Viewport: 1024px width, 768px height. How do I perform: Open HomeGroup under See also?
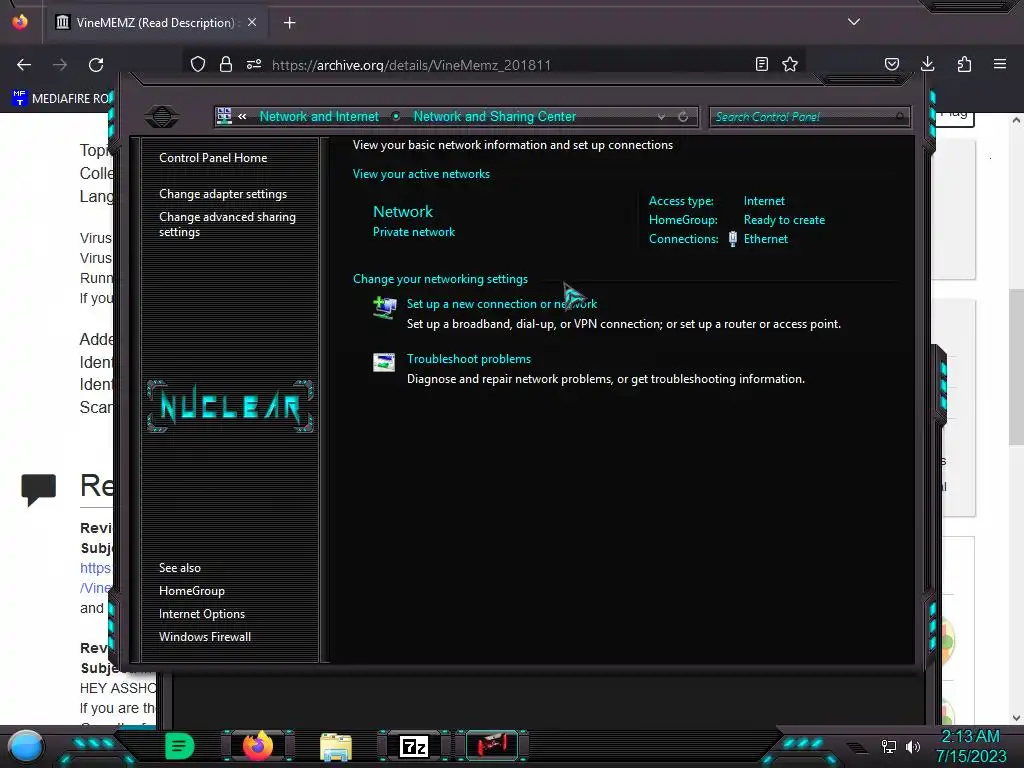coord(191,591)
